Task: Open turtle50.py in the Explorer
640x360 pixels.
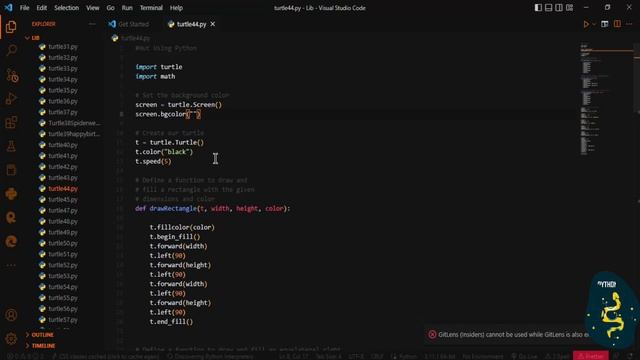Action: tap(63, 243)
